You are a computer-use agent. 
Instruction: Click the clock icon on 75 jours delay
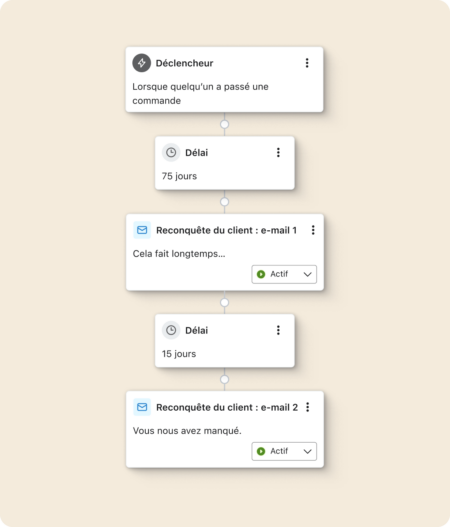click(x=171, y=153)
